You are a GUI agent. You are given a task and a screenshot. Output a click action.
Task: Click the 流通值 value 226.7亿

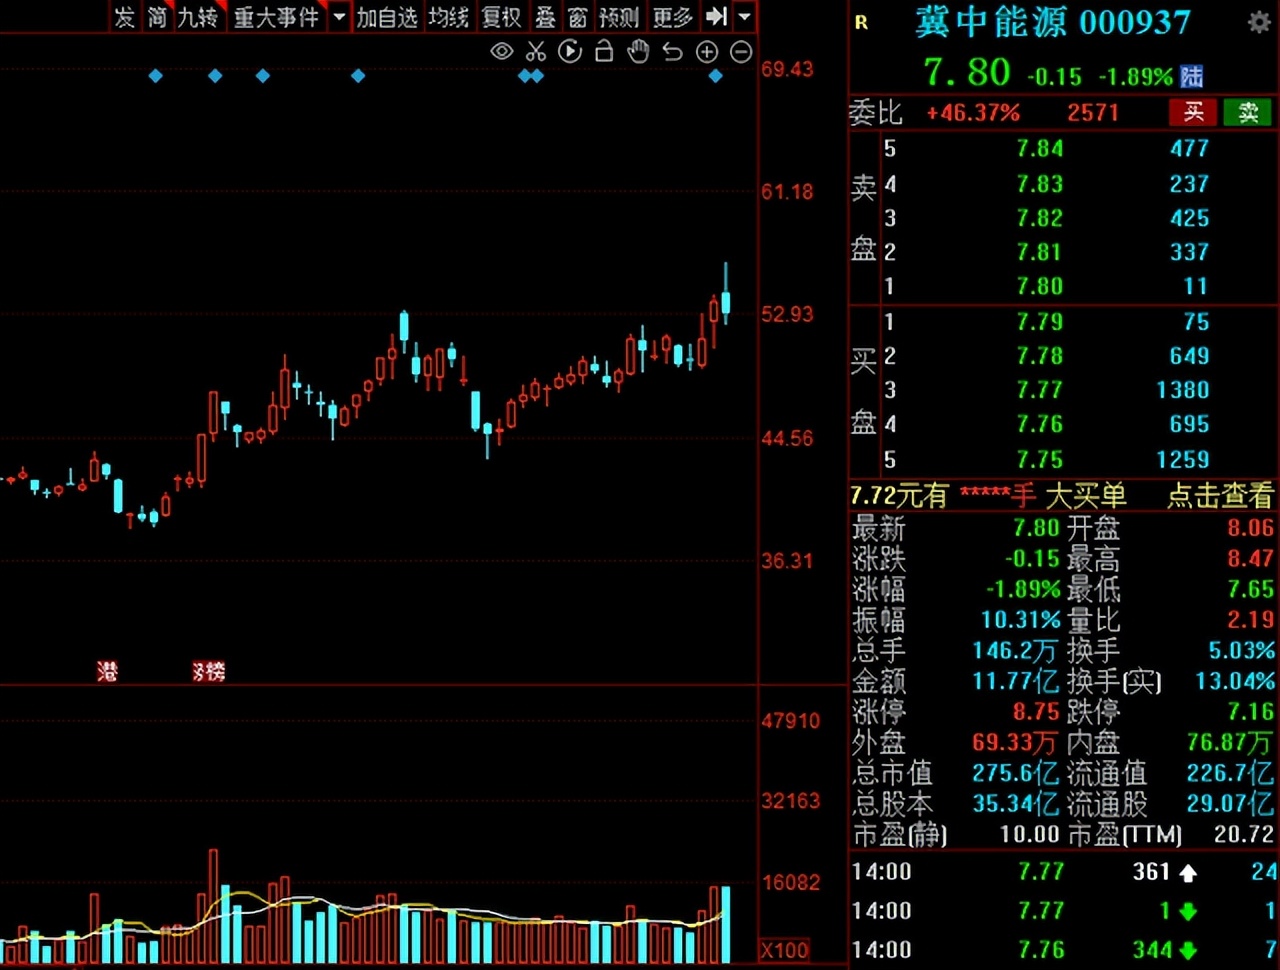(x=1230, y=773)
